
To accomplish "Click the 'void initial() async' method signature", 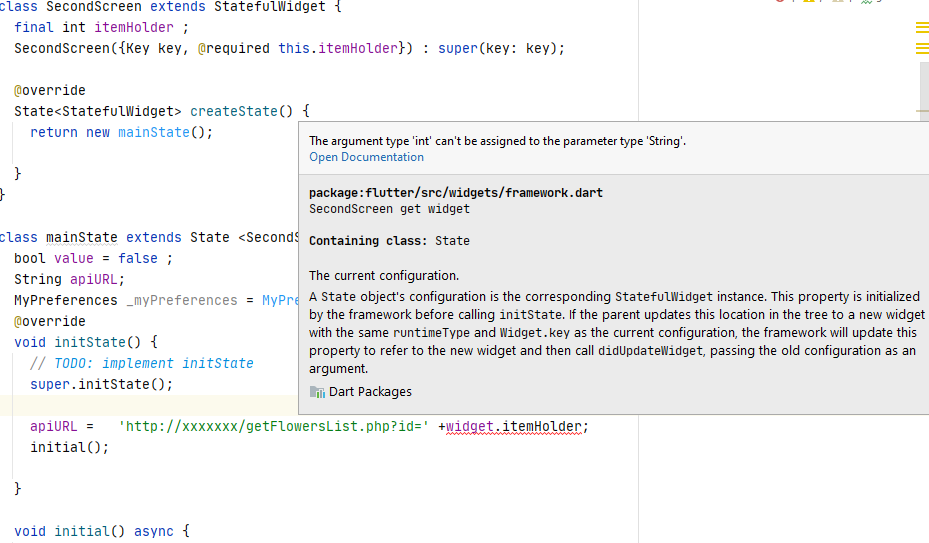I will point(94,531).
